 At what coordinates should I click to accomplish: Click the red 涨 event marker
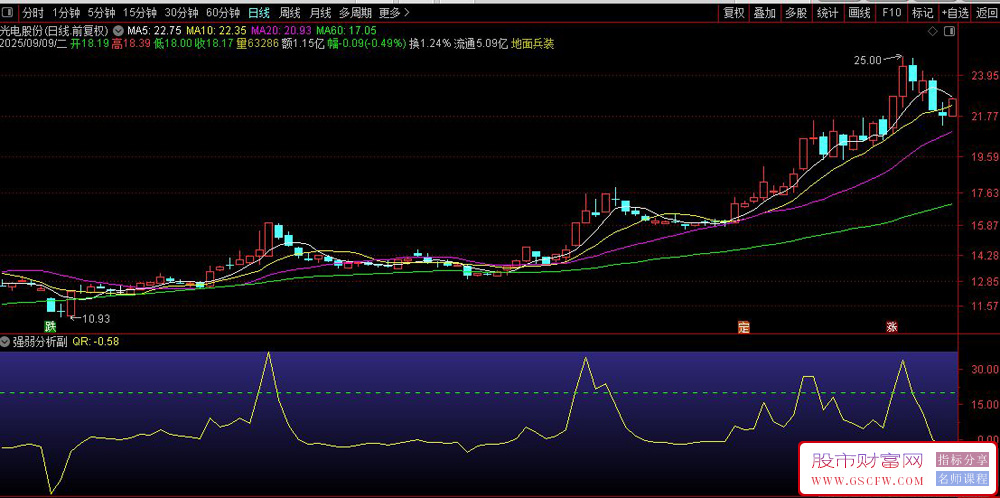(892, 327)
